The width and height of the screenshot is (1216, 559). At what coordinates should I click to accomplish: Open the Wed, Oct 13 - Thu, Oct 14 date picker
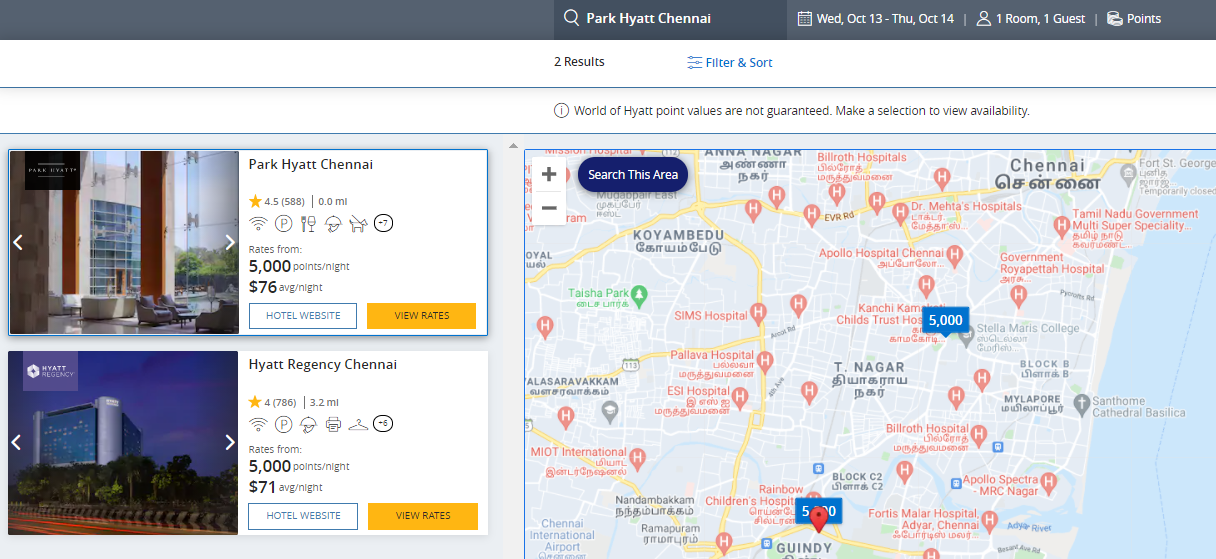tap(876, 18)
